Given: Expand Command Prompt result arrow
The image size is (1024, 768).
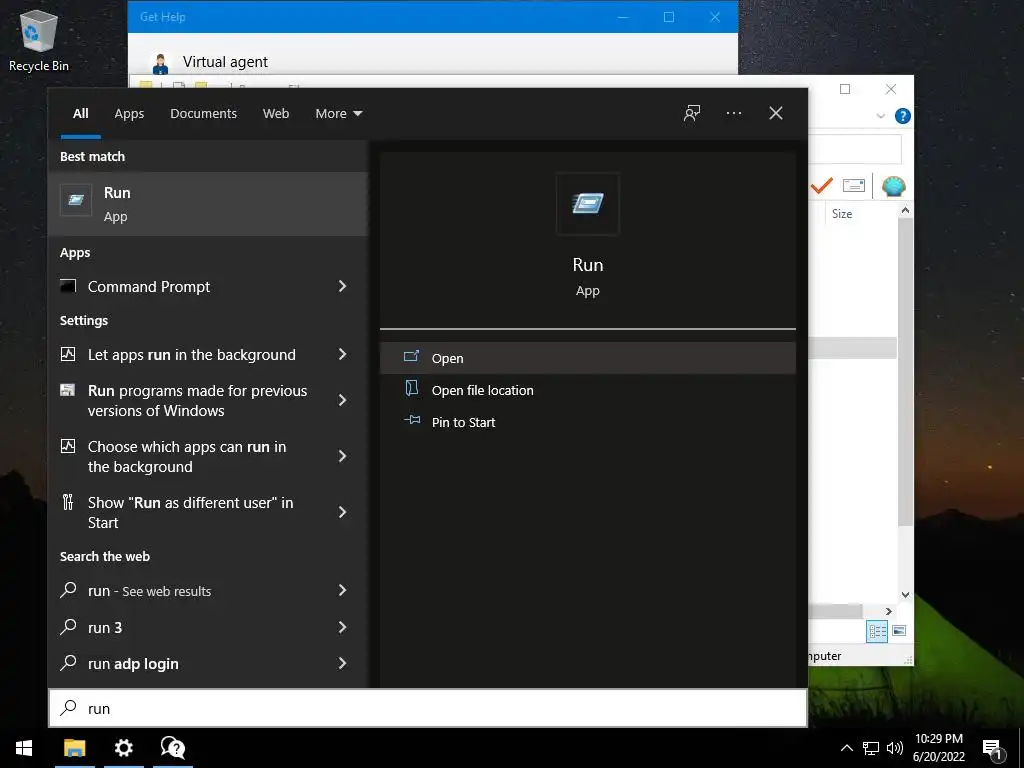Looking at the screenshot, I should click(x=342, y=286).
